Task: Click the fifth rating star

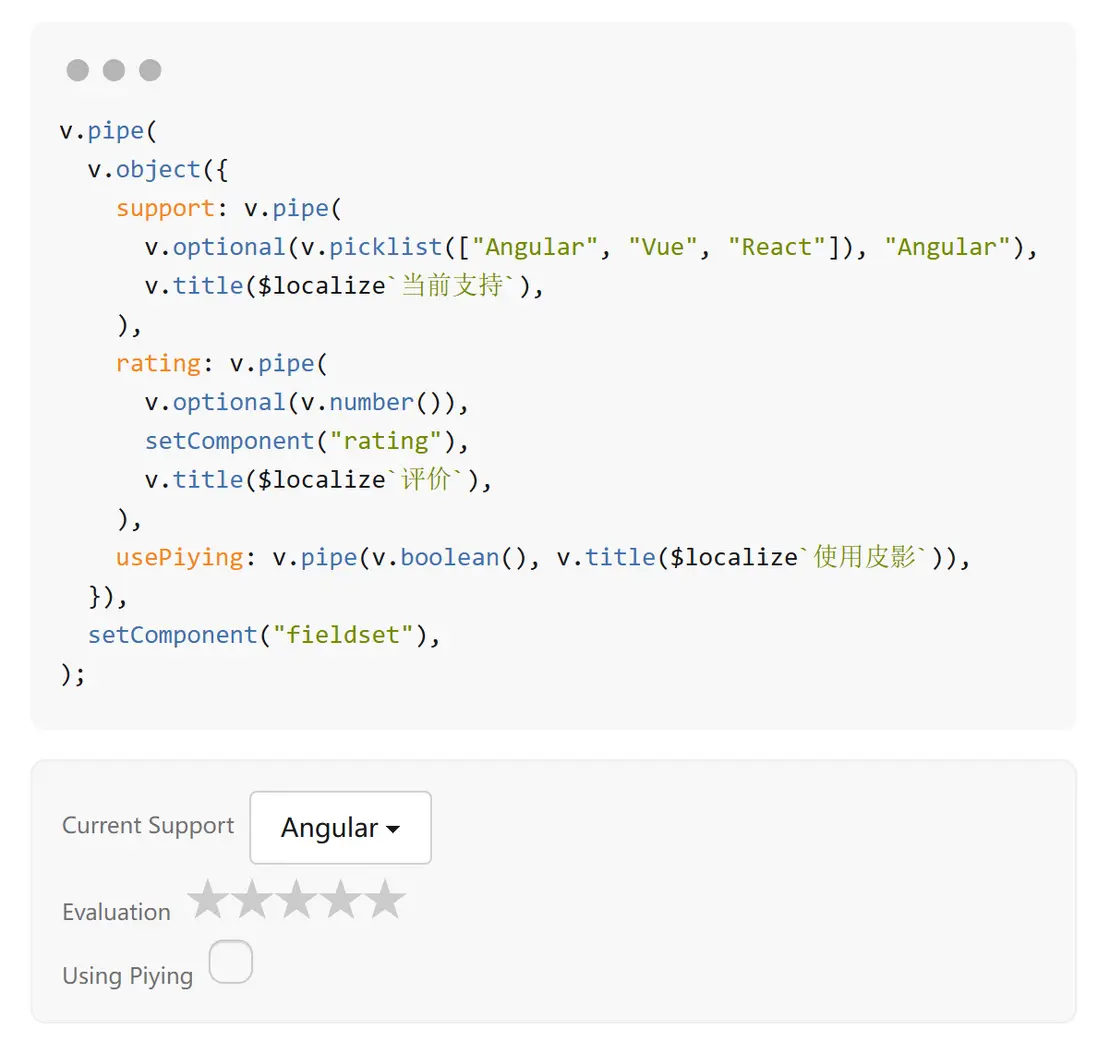Action: coord(384,900)
